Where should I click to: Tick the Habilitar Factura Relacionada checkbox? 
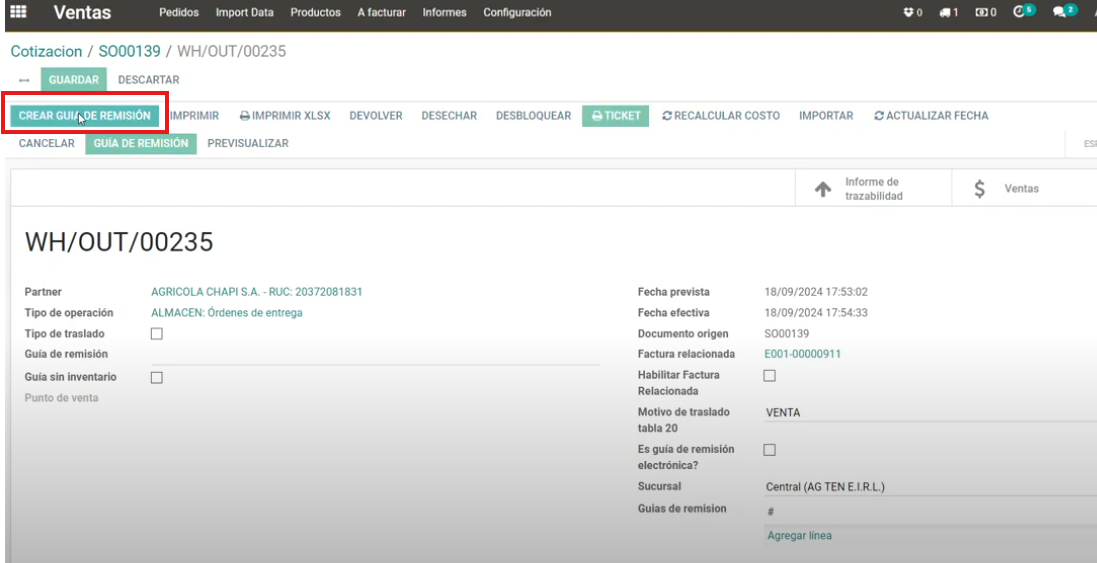point(769,376)
